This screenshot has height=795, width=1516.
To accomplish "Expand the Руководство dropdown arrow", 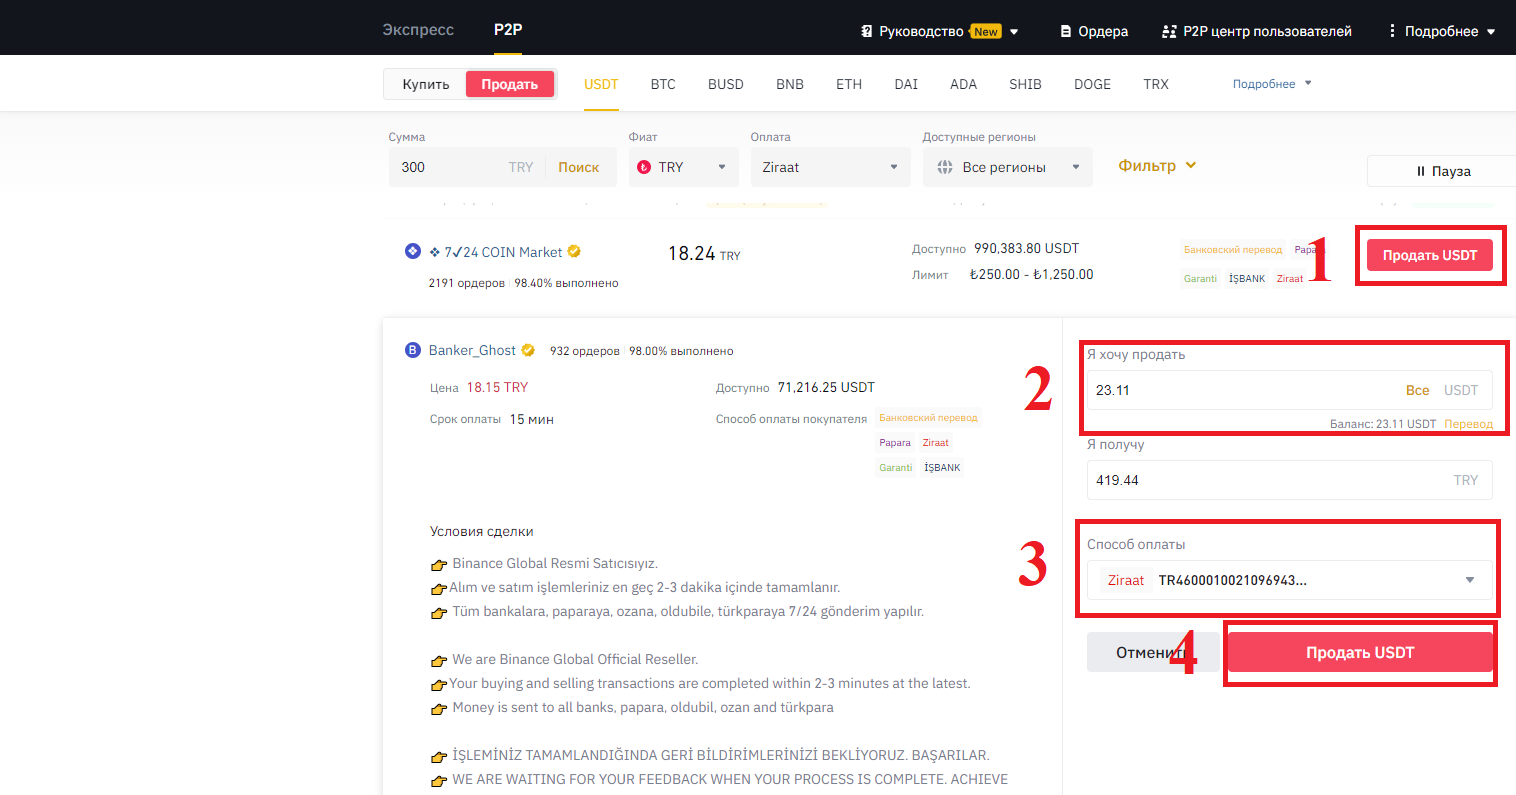I will (x=1014, y=32).
